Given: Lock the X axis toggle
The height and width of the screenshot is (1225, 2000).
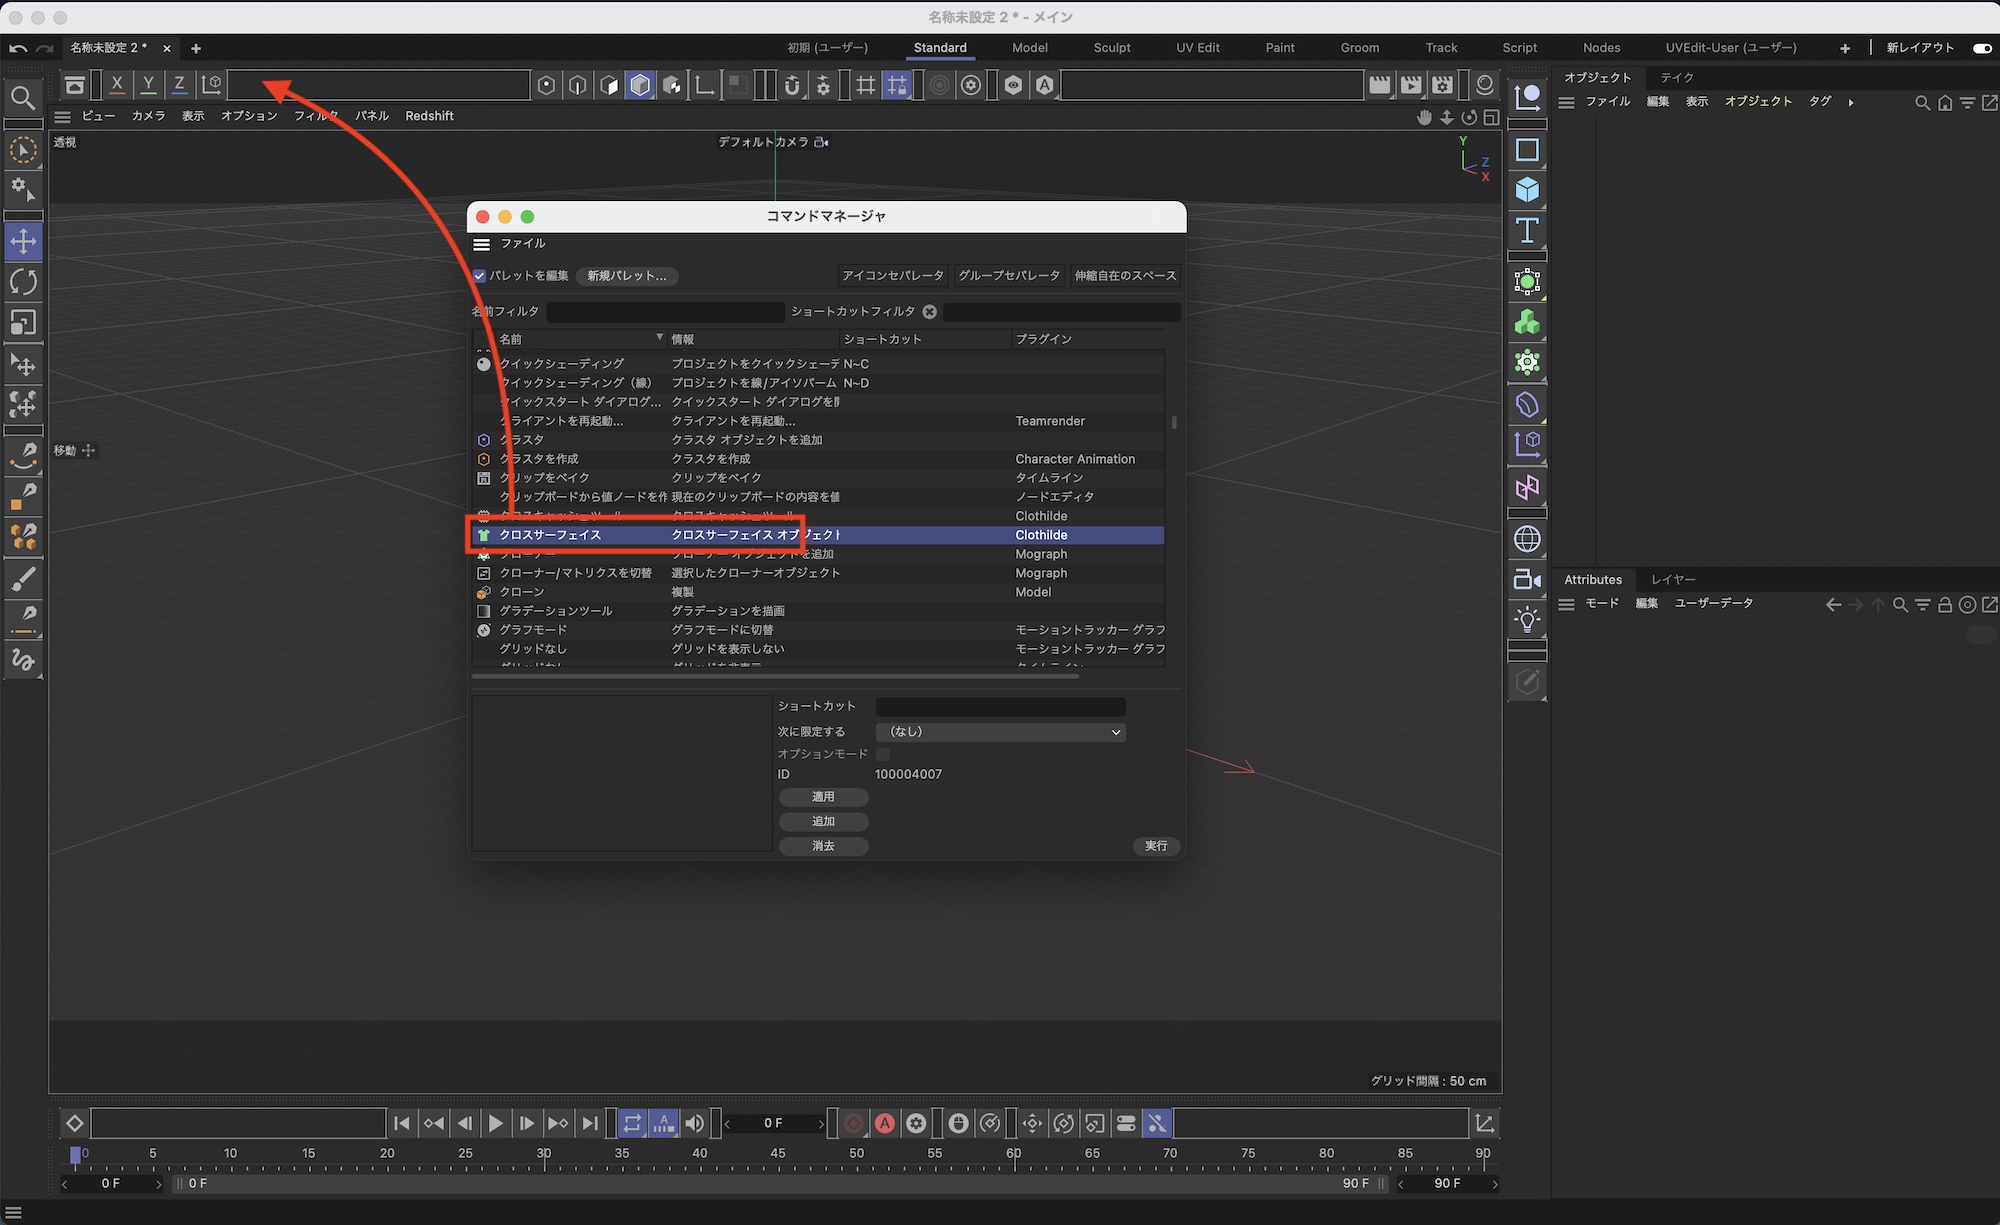Looking at the screenshot, I should [117, 85].
